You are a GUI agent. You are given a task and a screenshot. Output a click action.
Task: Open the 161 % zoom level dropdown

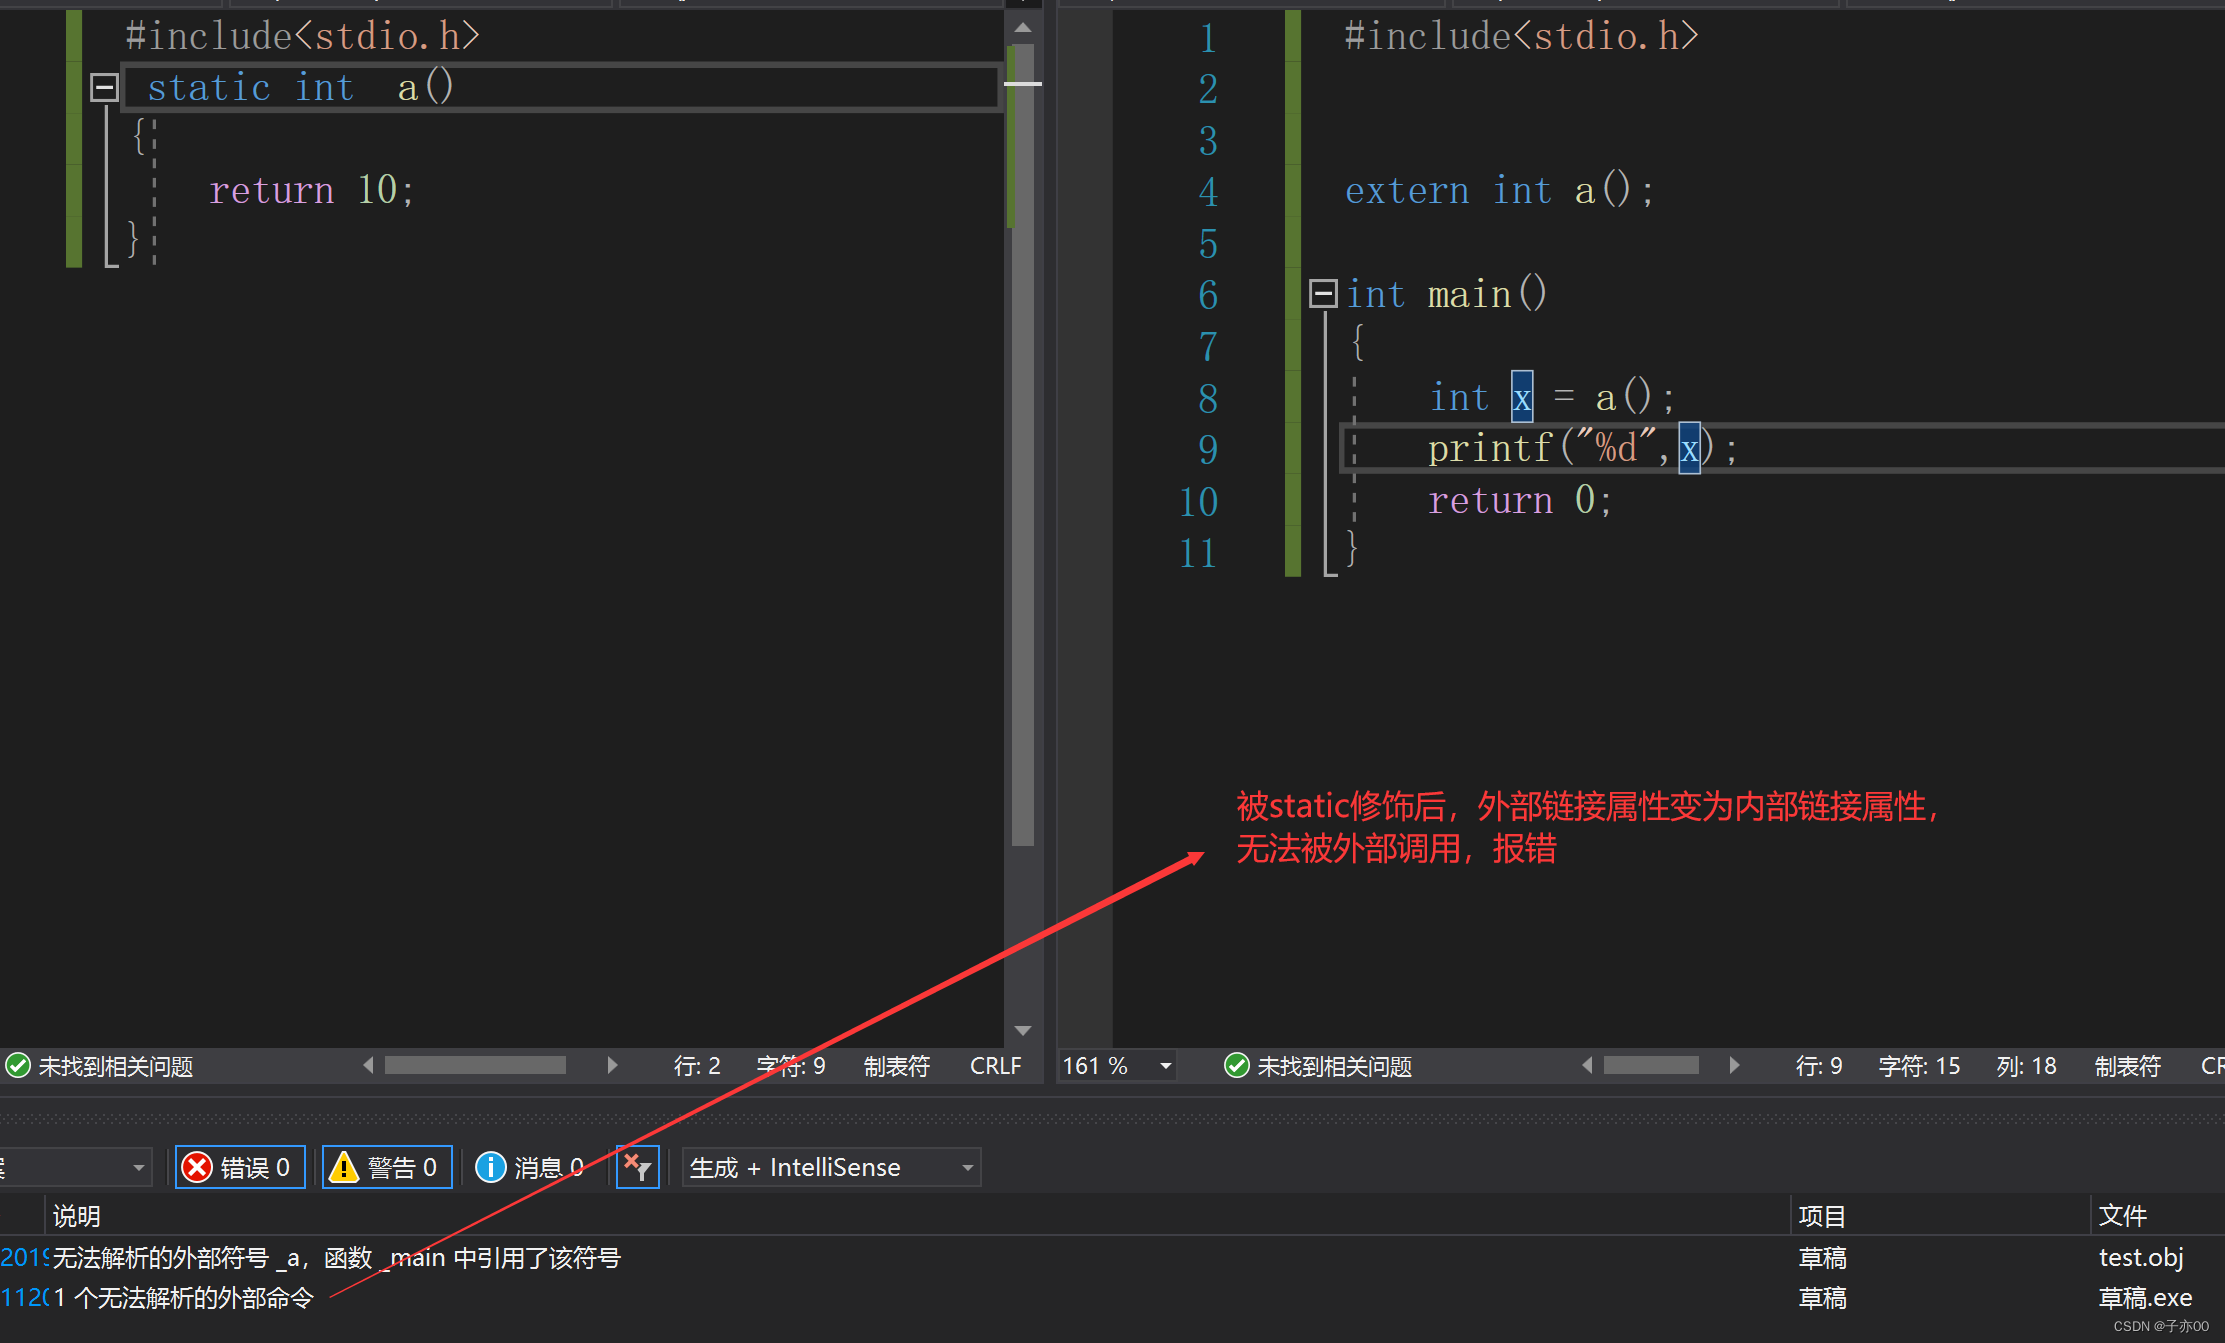click(1165, 1066)
